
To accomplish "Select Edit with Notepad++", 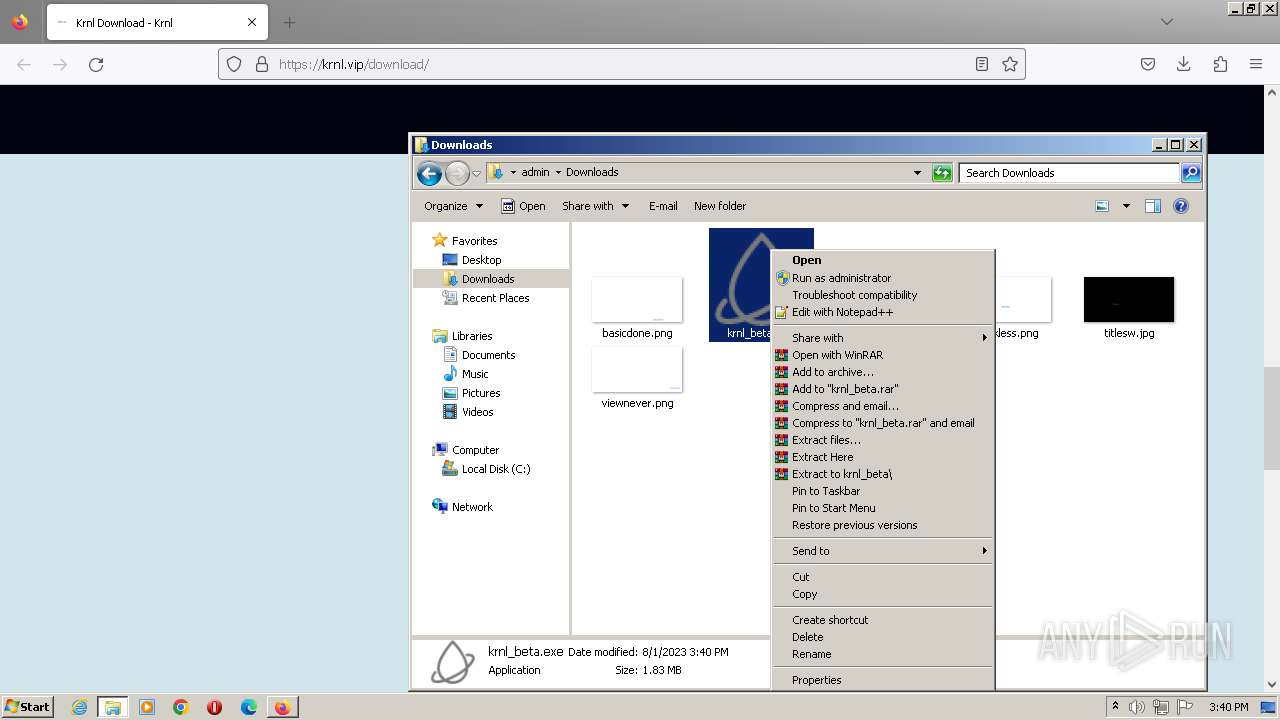I will click(x=884, y=312).
